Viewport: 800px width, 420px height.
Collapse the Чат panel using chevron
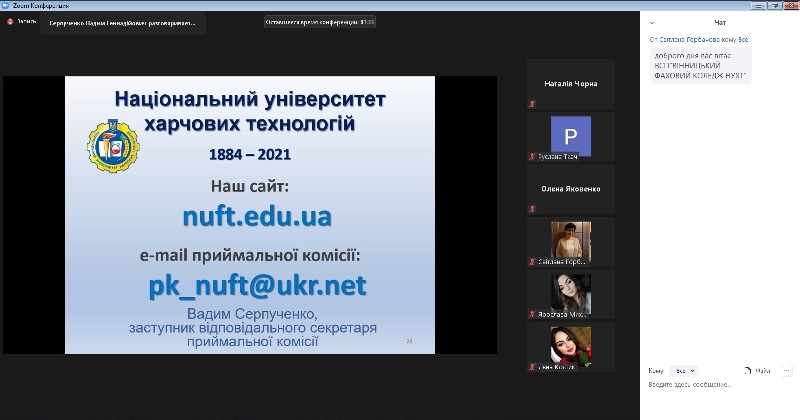[x=652, y=21]
